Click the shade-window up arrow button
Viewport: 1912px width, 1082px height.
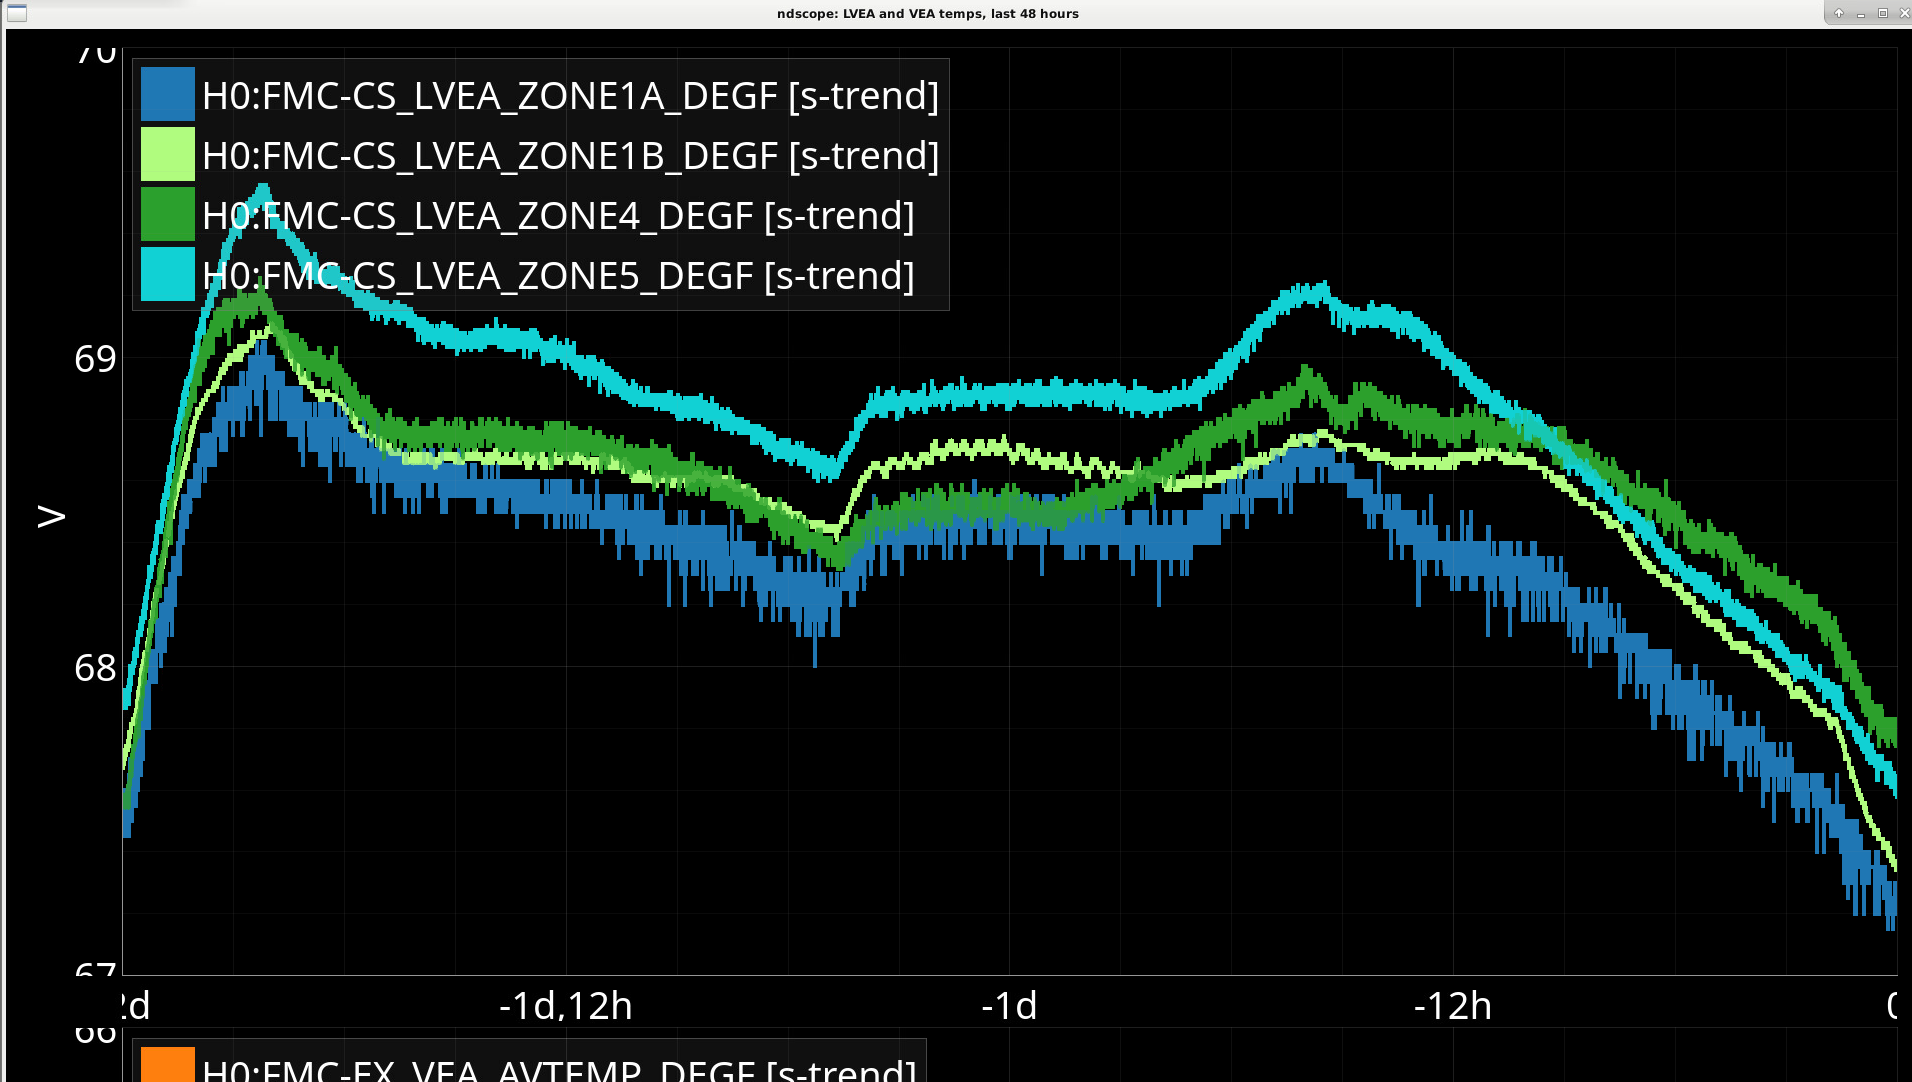tap(1838, 13)
